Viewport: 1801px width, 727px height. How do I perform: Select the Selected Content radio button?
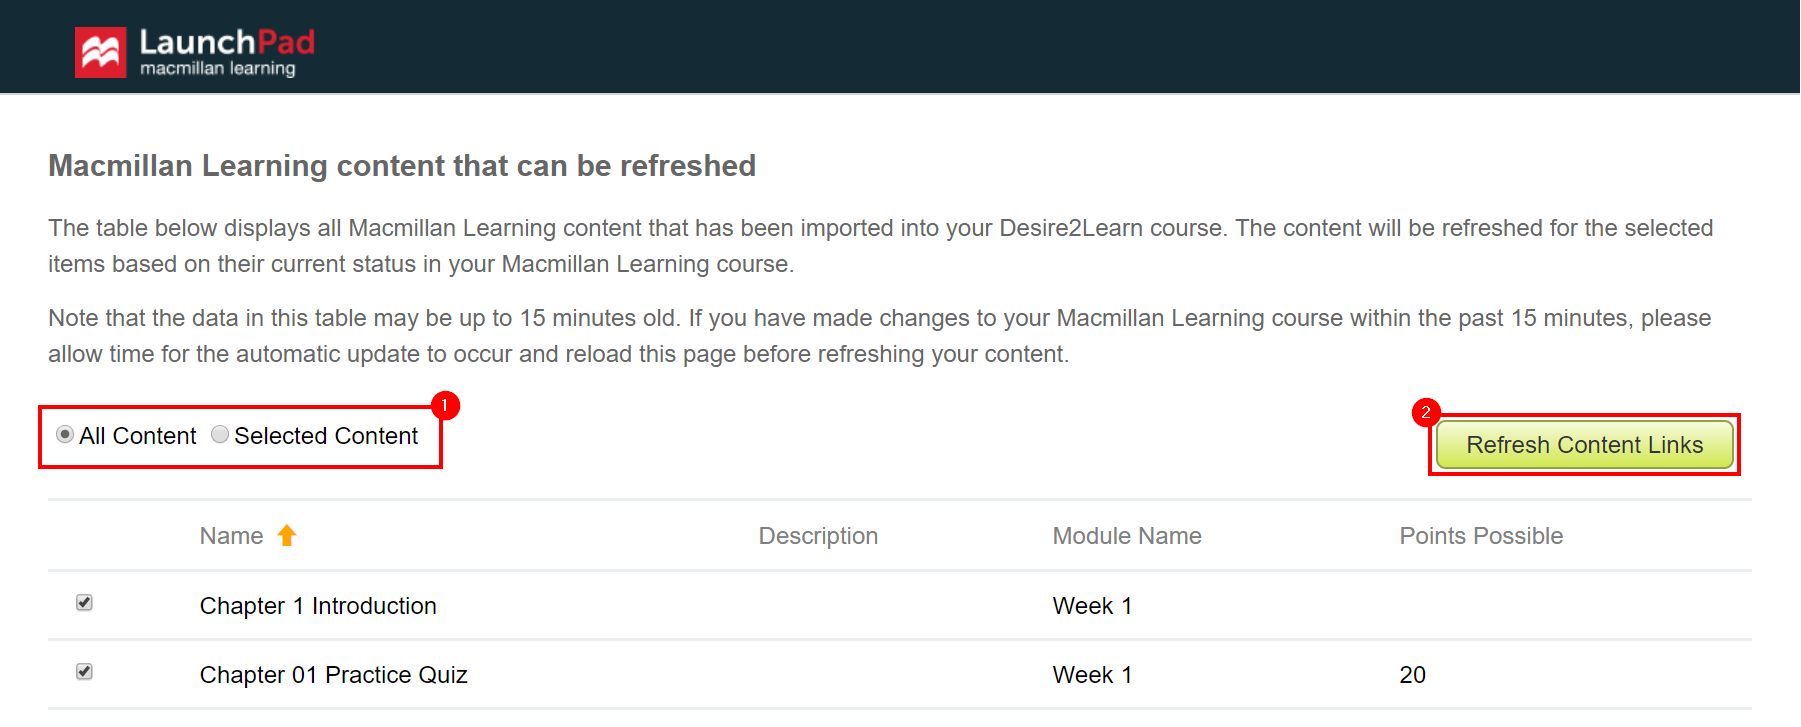220,435
